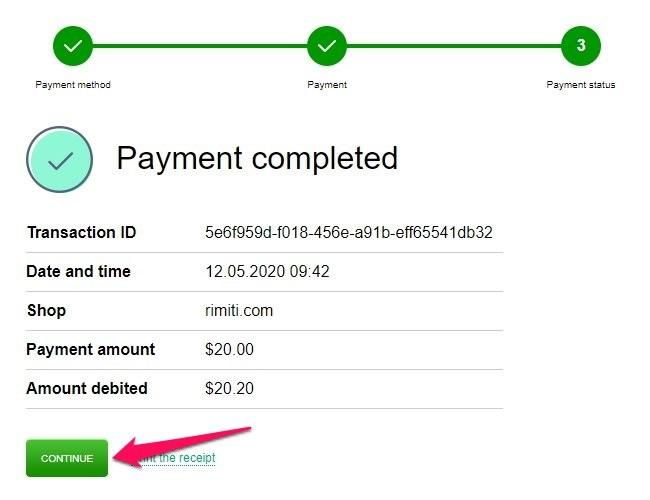650x500 pixels.
Task: Click the $20.20 amount debited value
Action: pos(229,388)
